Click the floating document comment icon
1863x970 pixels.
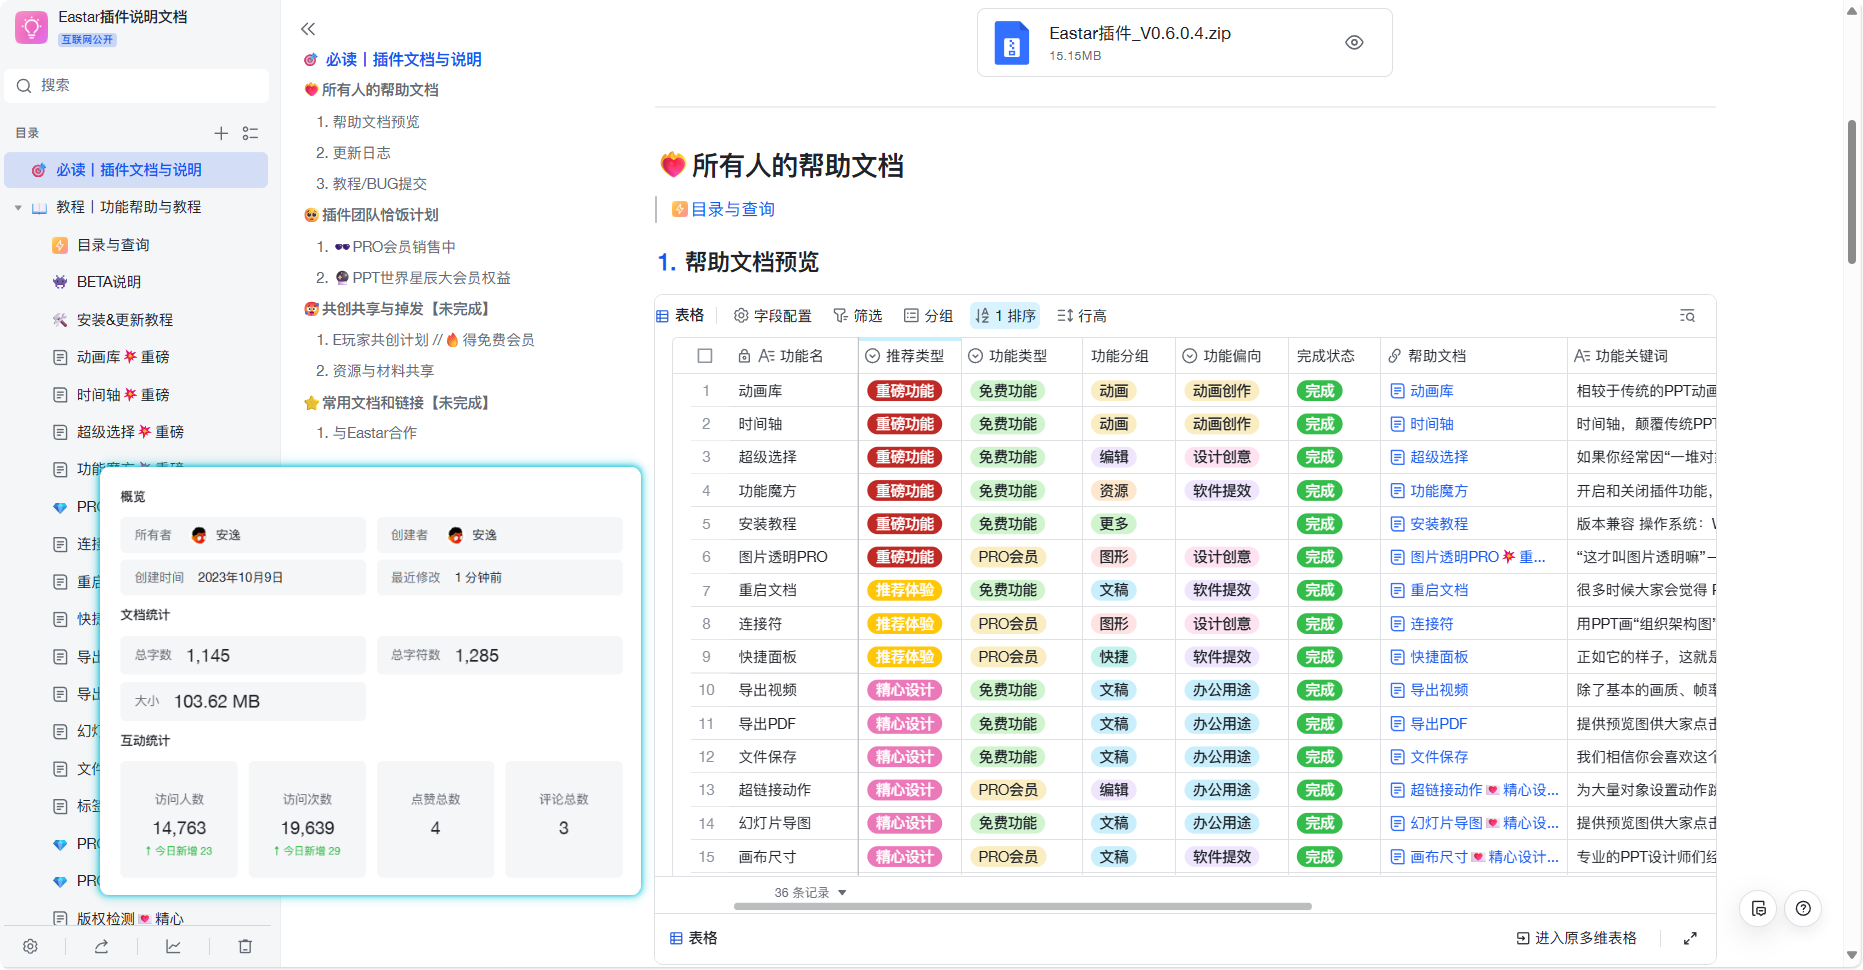pos(1759,908)
